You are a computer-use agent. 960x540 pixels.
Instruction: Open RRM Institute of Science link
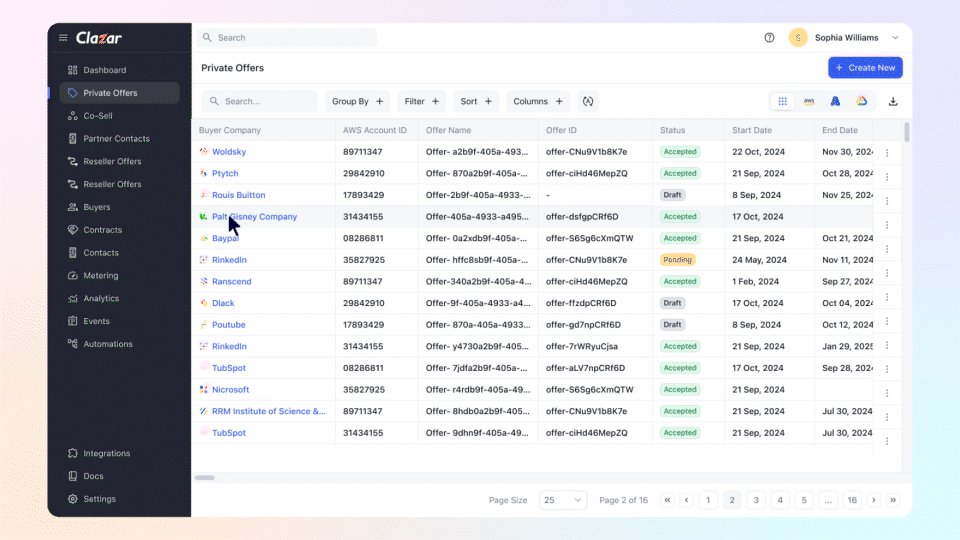tap(269, 411)
